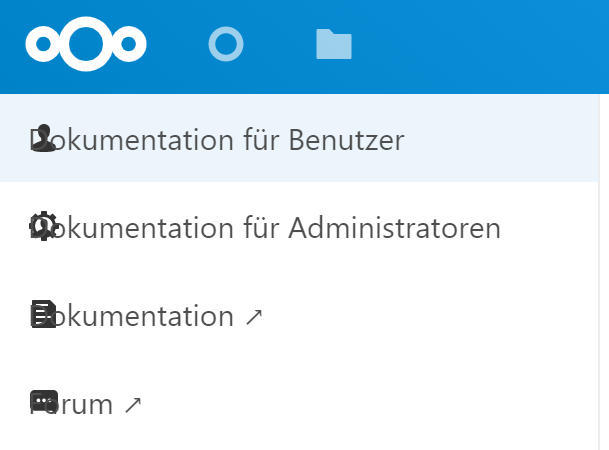Click the Nextcloud logo in the header
This screenshot has width=609, height=450.
coord(86,44)
